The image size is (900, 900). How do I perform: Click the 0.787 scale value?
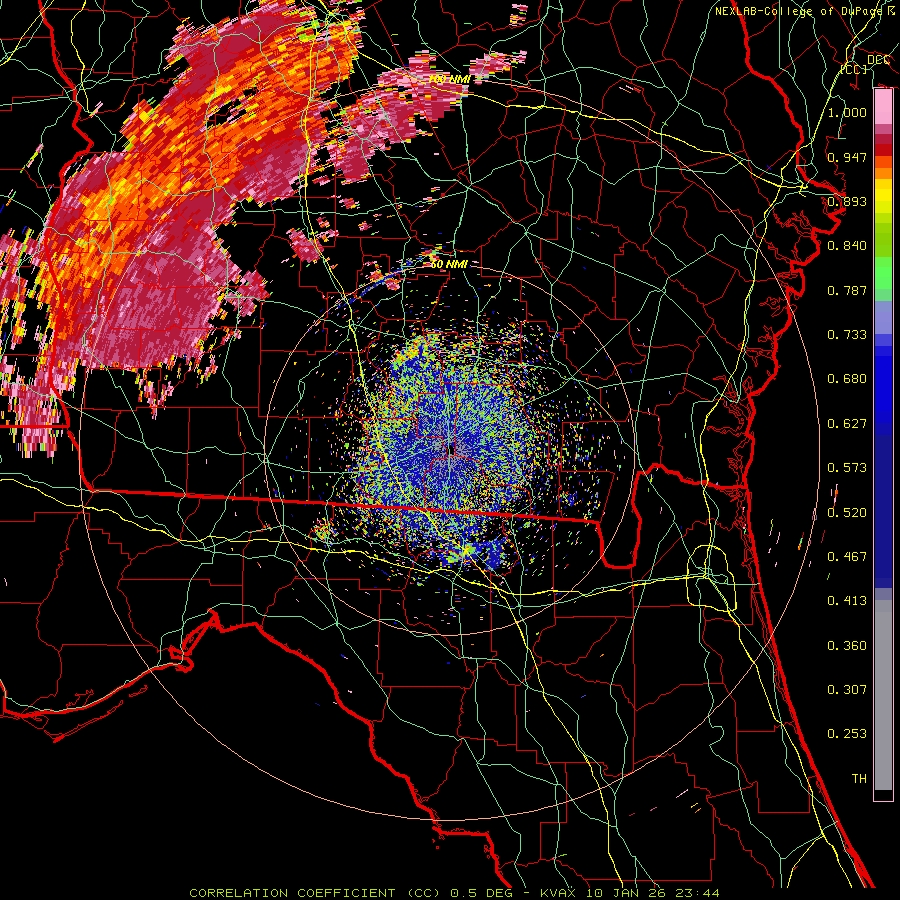click(x=847, y=290)
